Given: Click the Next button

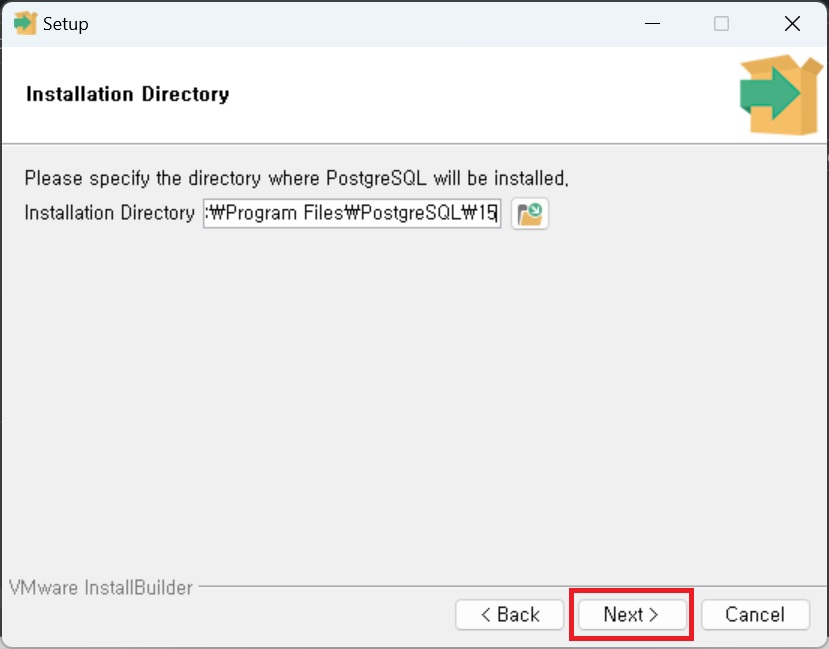Looking at the screenshot, I should tap(632, 615).
